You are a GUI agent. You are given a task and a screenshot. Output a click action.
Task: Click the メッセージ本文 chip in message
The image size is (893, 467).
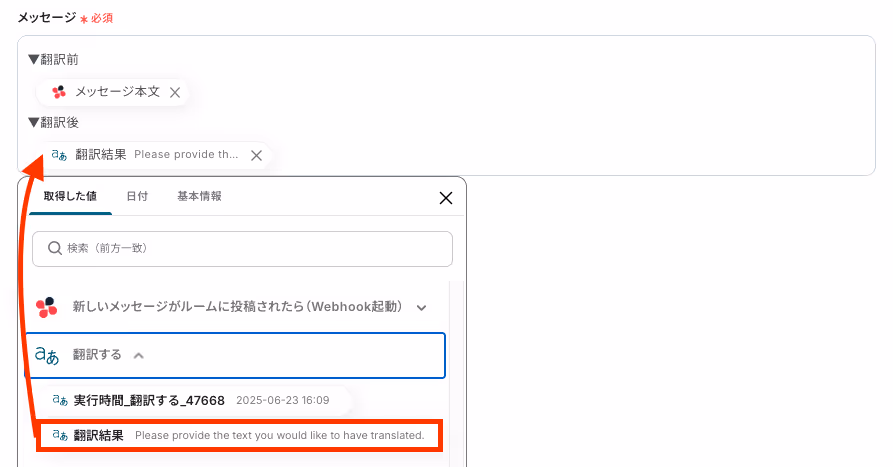click(112, 92)
